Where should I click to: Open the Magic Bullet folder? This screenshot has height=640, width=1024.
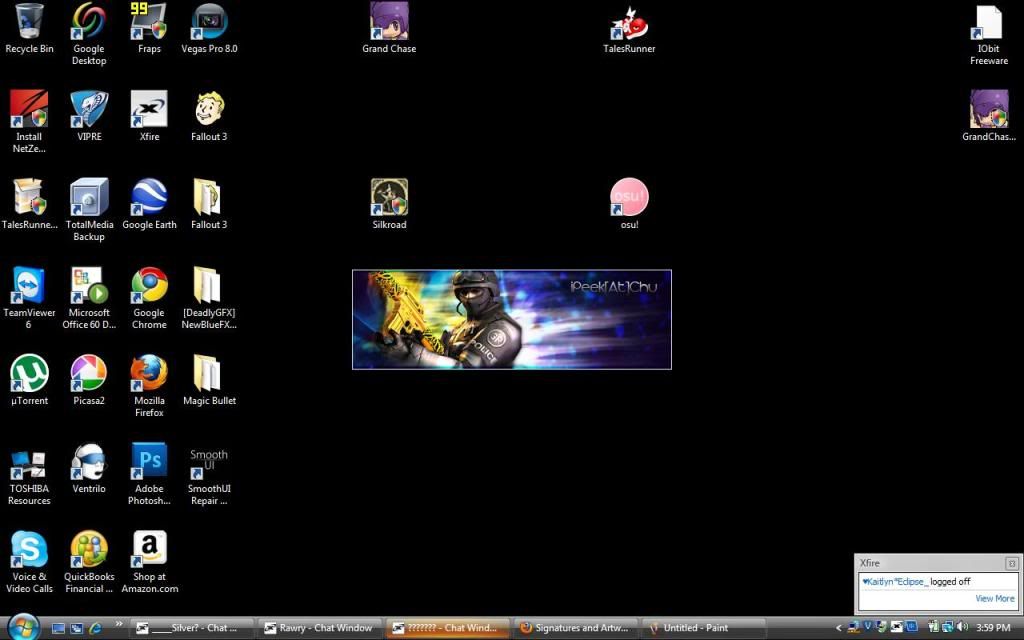pos(209,374)
